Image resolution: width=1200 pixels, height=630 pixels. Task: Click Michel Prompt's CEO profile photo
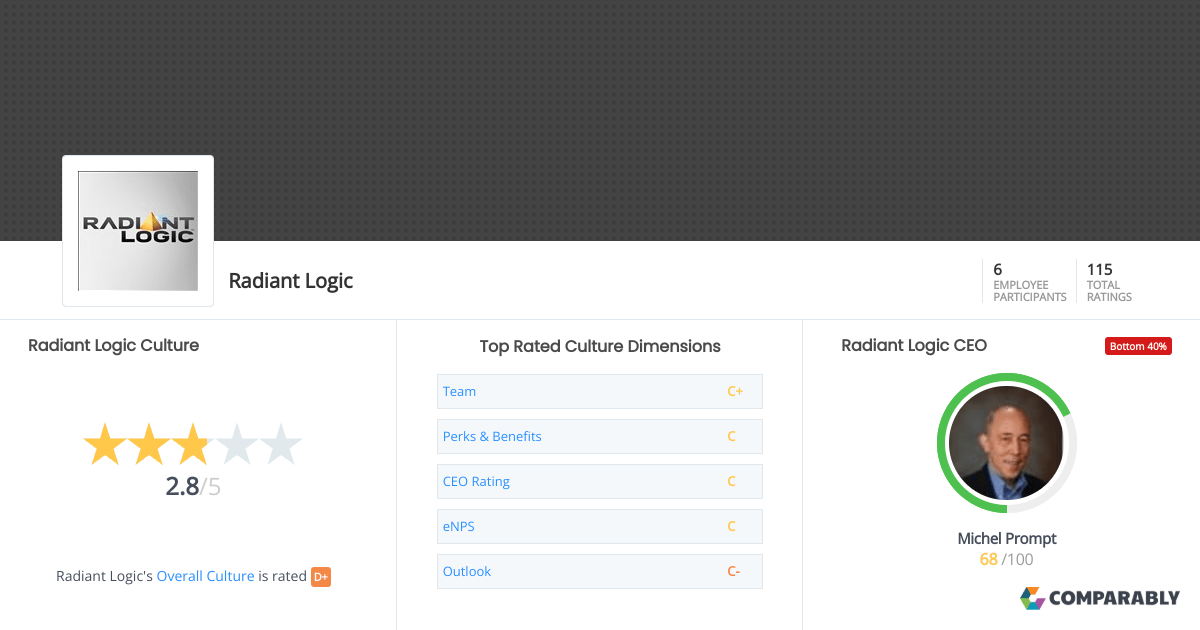tap(1006, 443)
